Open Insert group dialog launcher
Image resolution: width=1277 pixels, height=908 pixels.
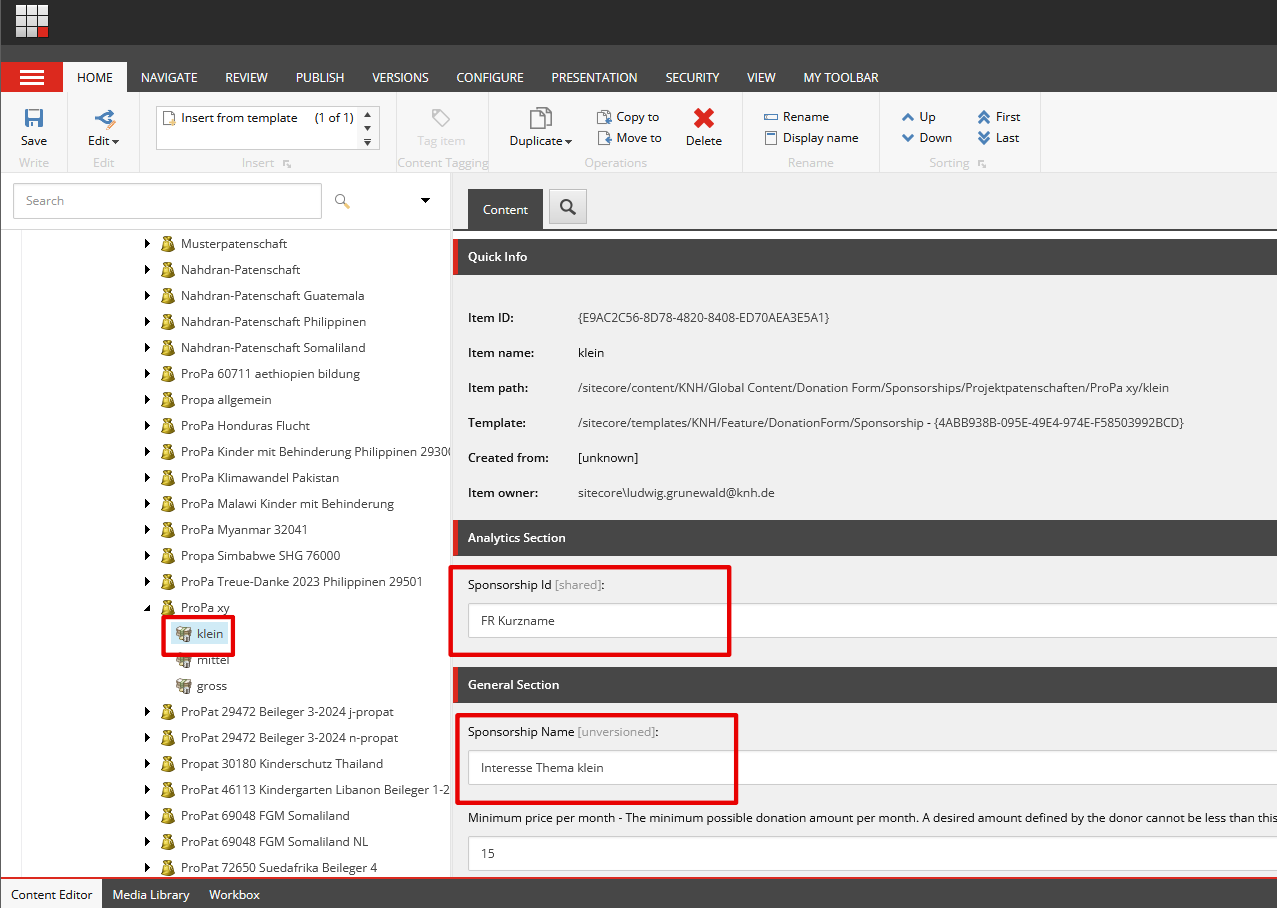[x=287, y=164]
